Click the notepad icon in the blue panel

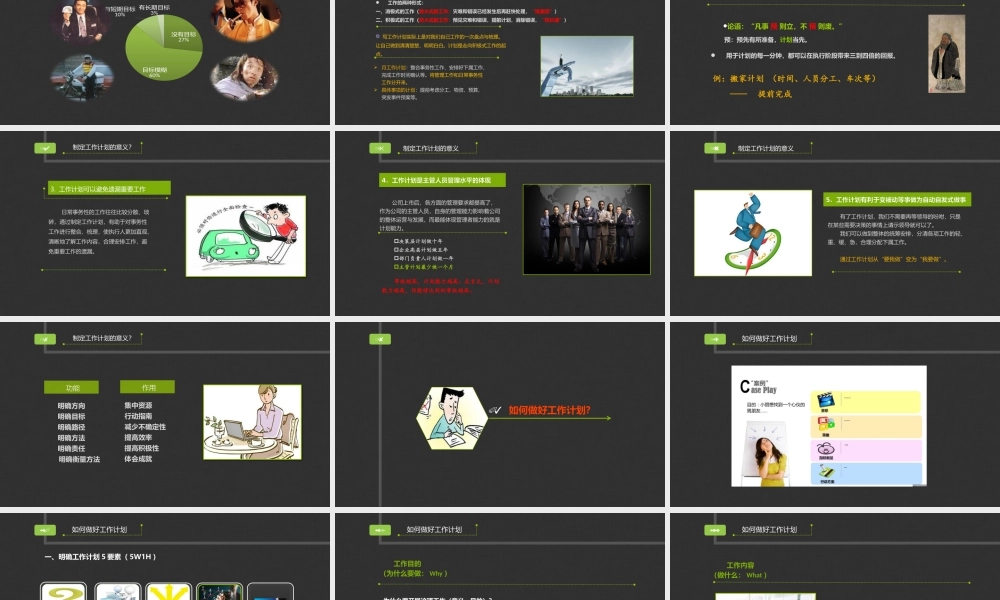coord(825,470)
